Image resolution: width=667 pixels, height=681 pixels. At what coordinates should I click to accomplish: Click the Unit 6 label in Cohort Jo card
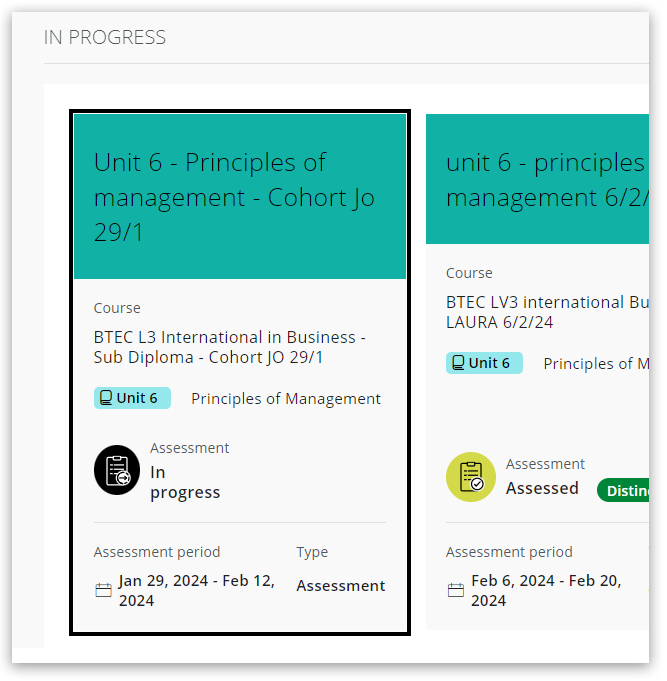[137, 398]
